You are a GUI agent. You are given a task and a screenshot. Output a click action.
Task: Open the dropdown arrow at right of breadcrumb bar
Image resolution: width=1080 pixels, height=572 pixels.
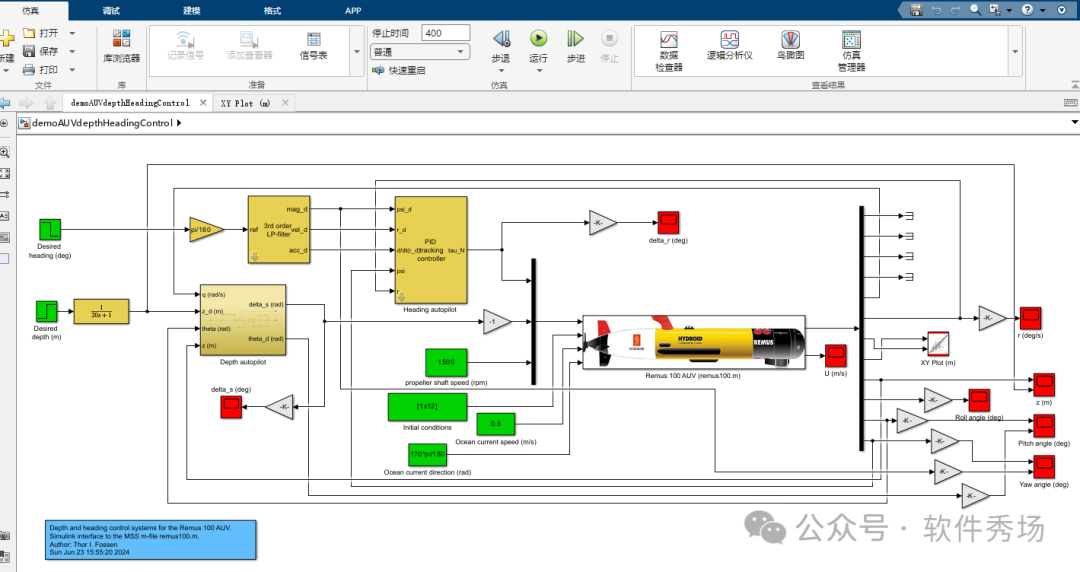1074,122
